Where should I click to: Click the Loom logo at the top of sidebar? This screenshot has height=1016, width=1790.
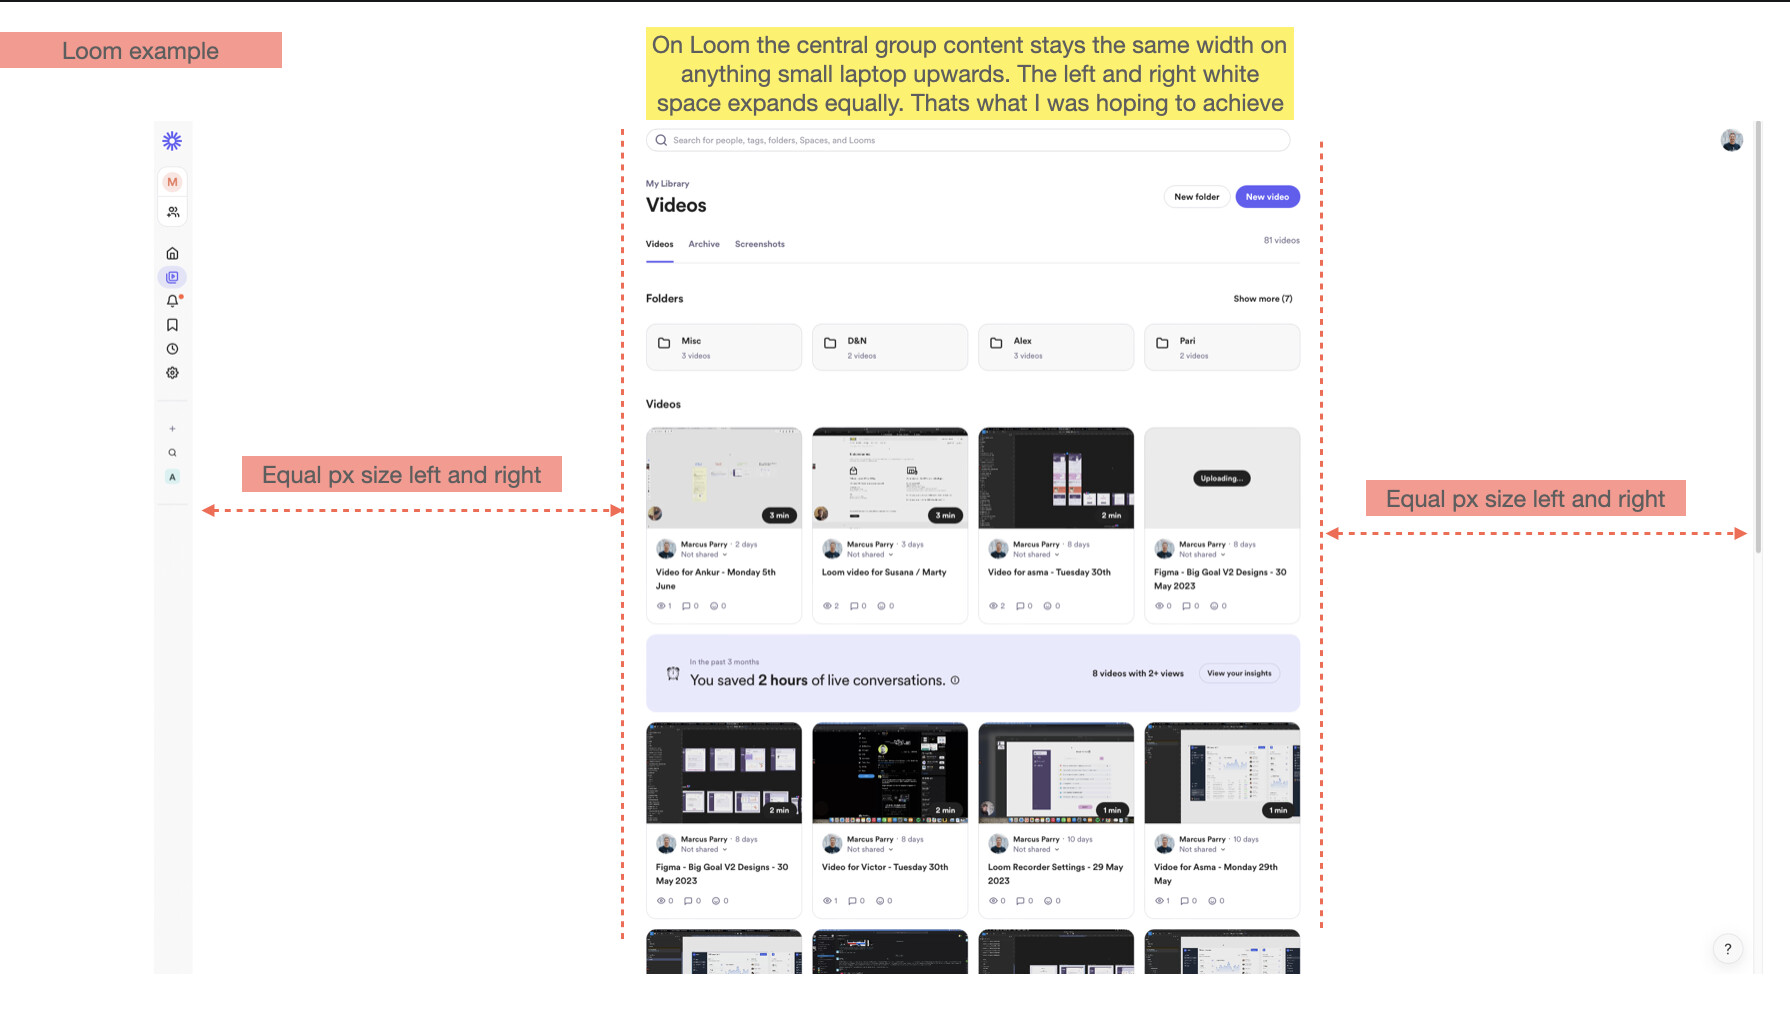[172, 141]
